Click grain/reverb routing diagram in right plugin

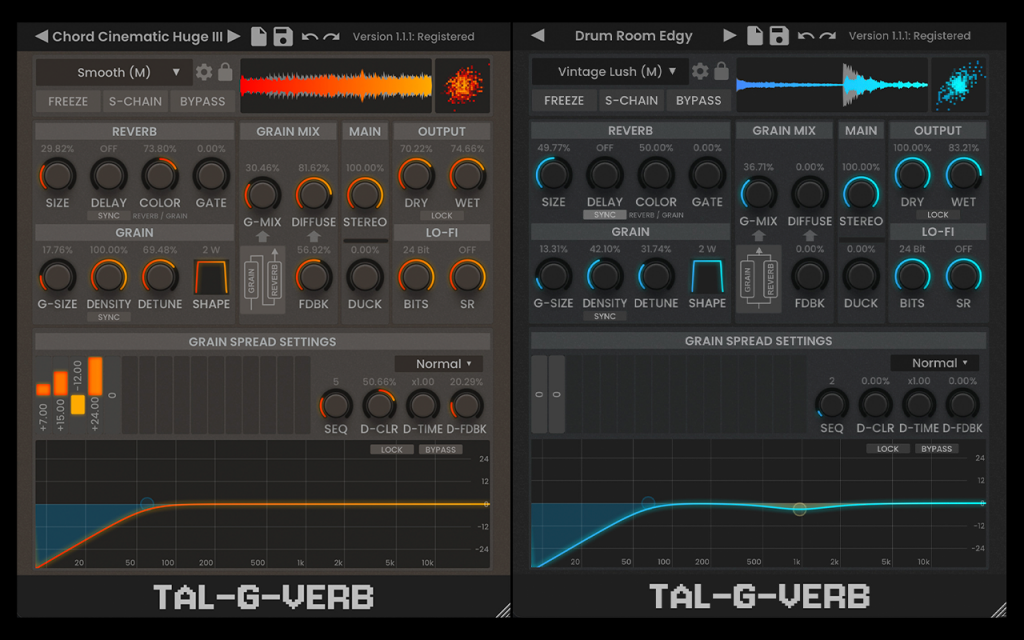(759, 280)
